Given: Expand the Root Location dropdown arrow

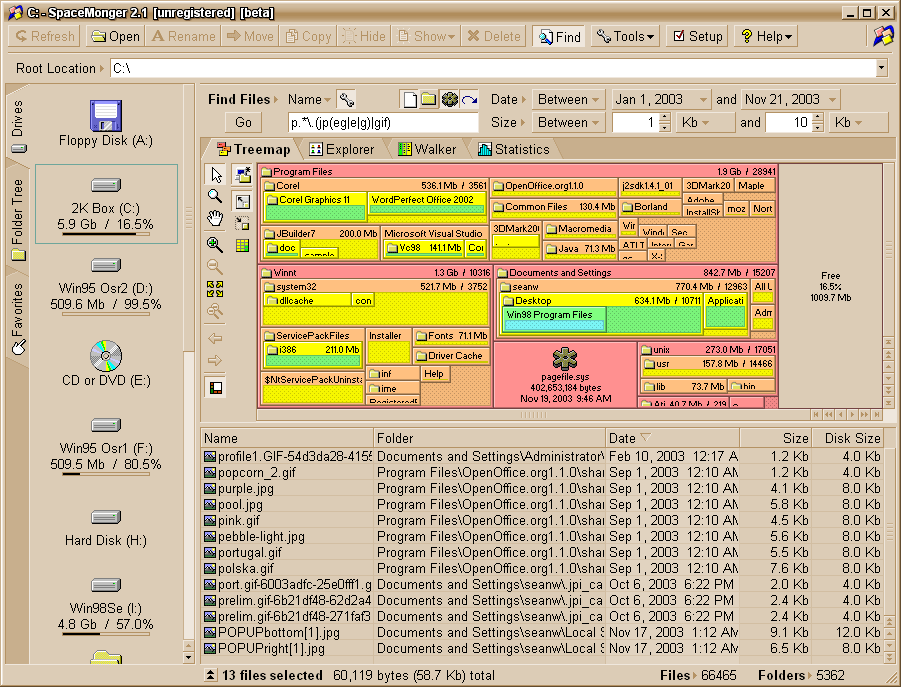Looking at the screenshot, I should (881, 68).
